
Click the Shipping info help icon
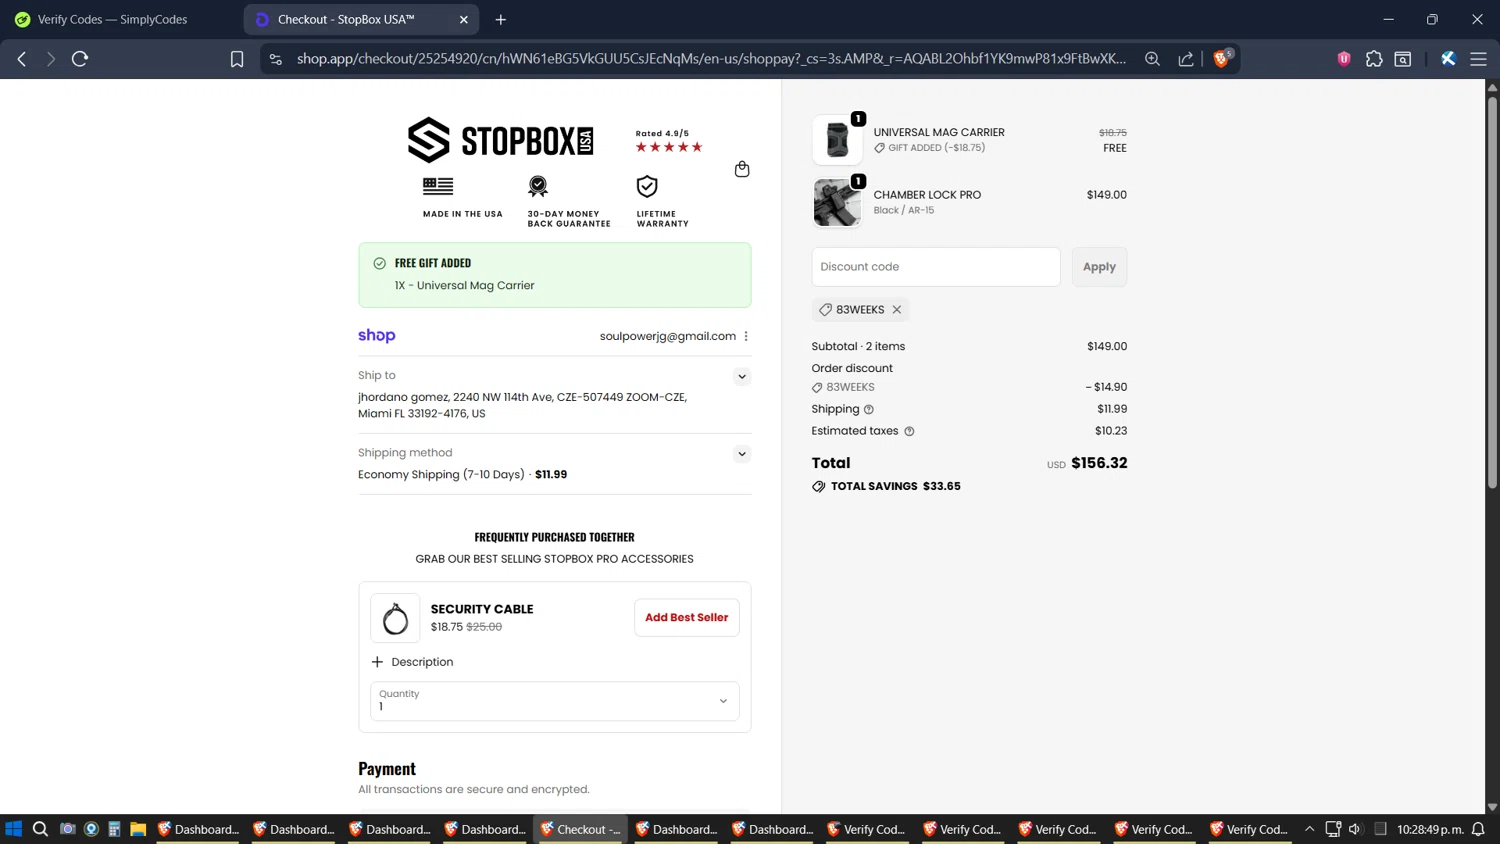[x=869, y=409]
